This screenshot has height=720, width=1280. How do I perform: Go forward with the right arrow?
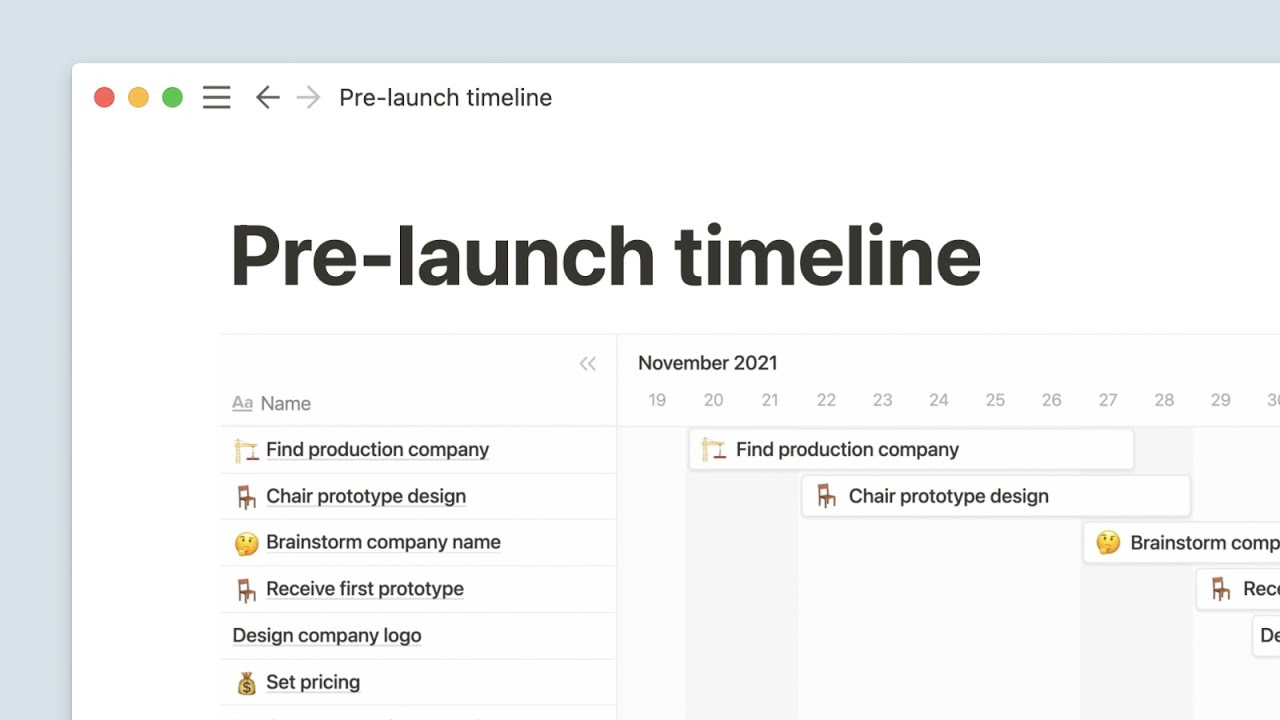308,97
